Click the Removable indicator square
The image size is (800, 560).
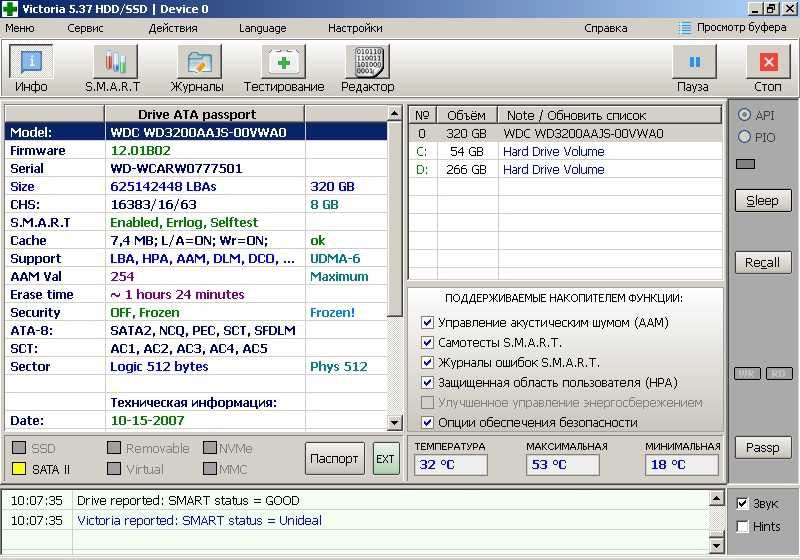(x=114, y=448)
